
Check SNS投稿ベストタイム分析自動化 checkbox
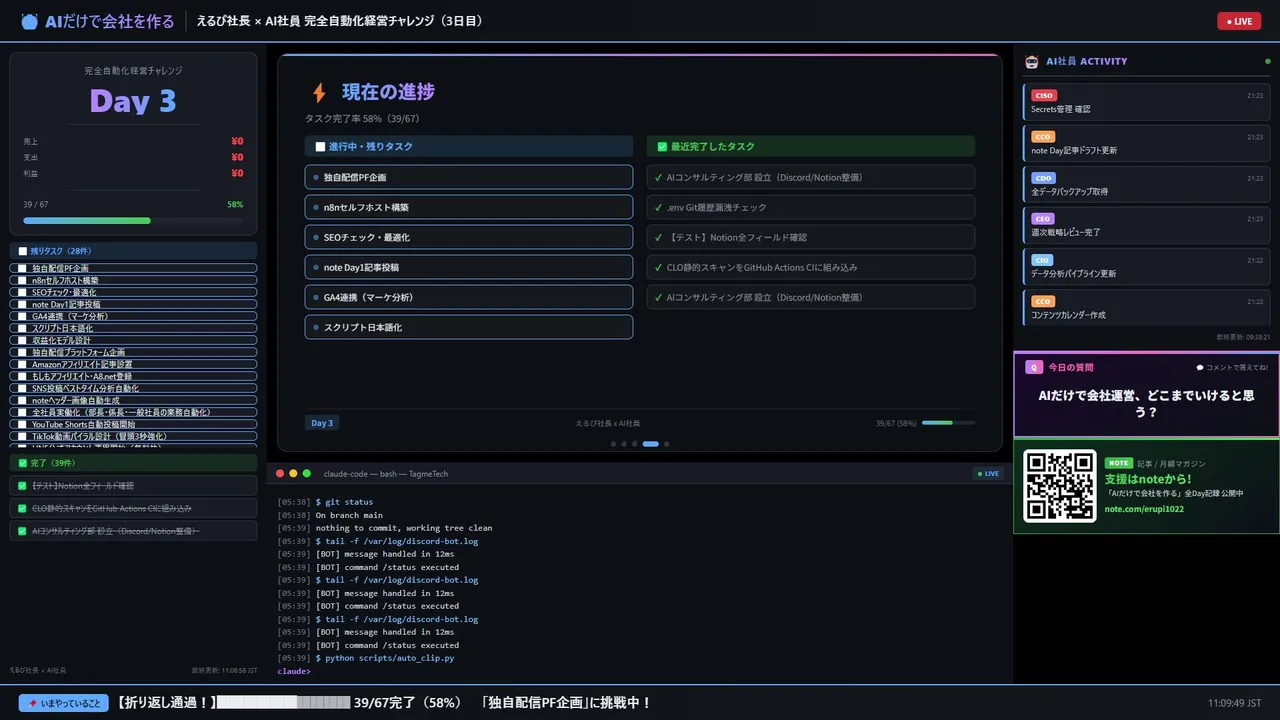(23, 388)
